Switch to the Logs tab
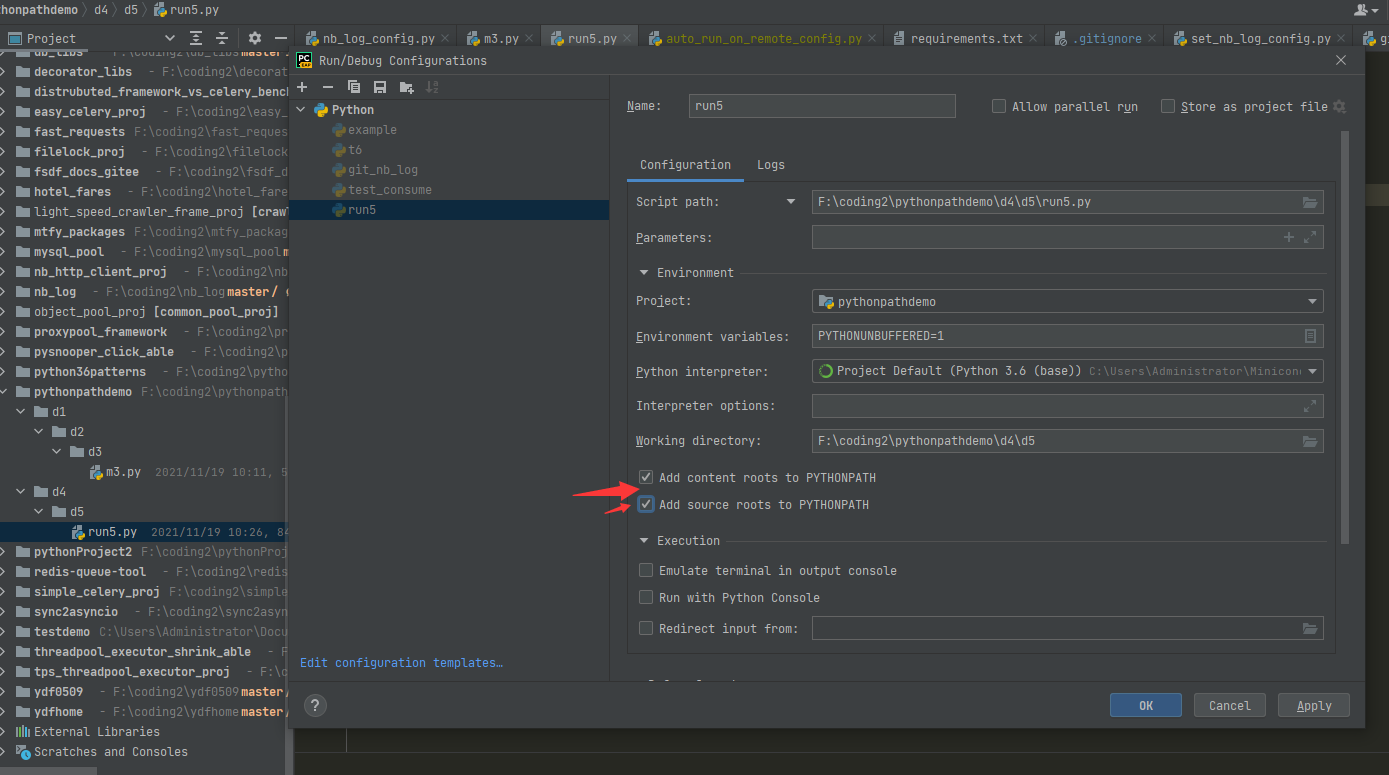This screenshot has height=775, width=1389. tap(771, 165)
